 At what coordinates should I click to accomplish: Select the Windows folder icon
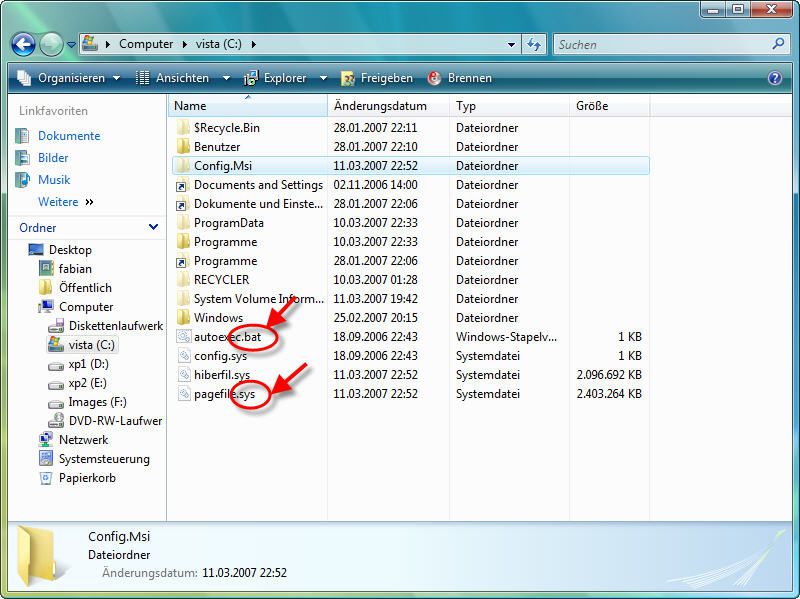(183, 317)
